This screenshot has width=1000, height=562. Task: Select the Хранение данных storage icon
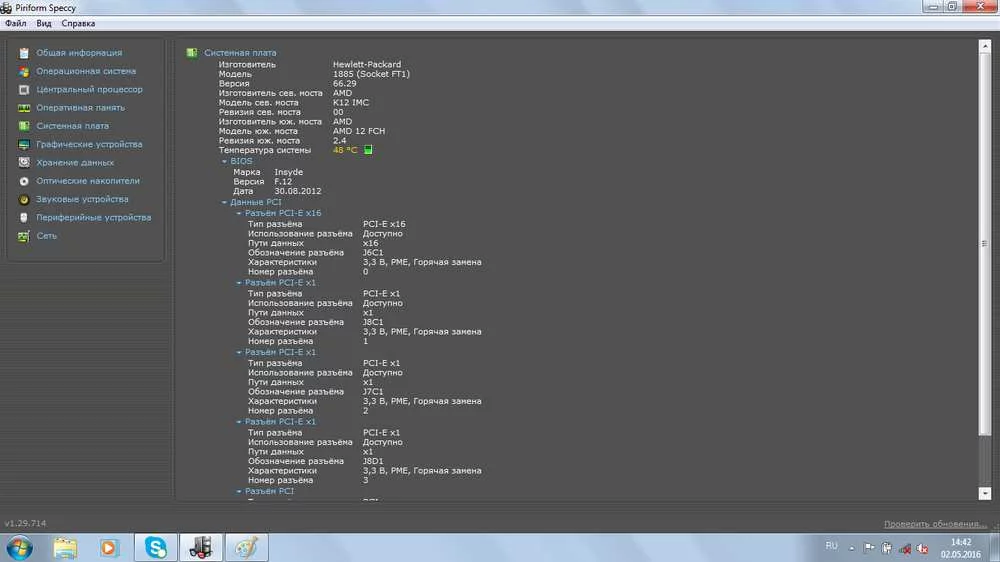24,163
